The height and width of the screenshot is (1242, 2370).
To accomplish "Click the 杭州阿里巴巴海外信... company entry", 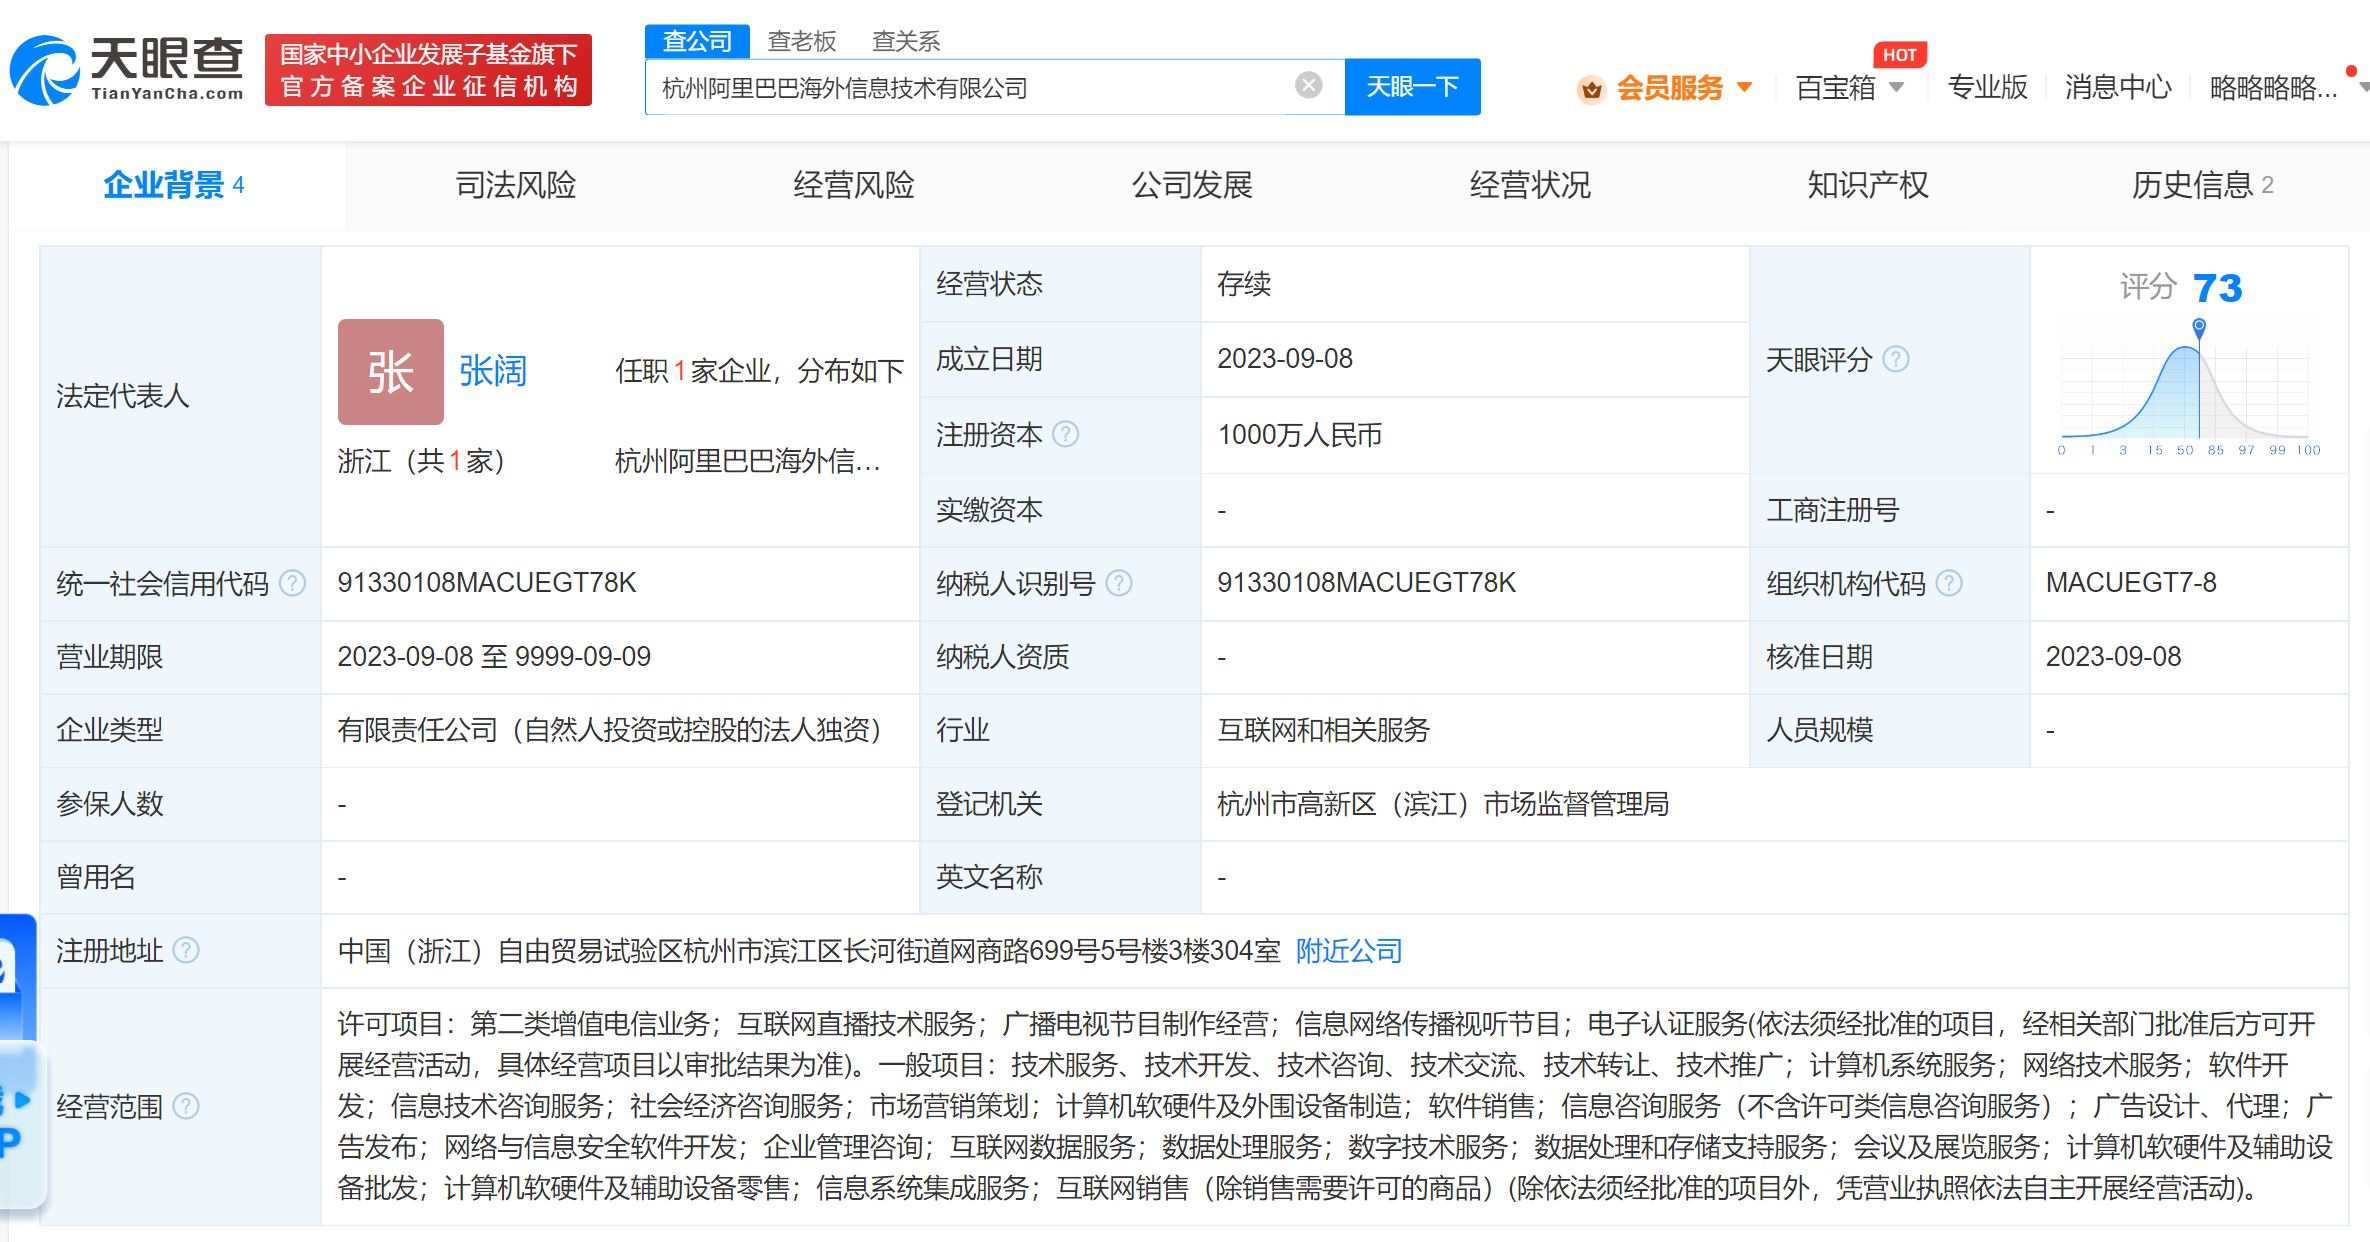I will [748, 461].
